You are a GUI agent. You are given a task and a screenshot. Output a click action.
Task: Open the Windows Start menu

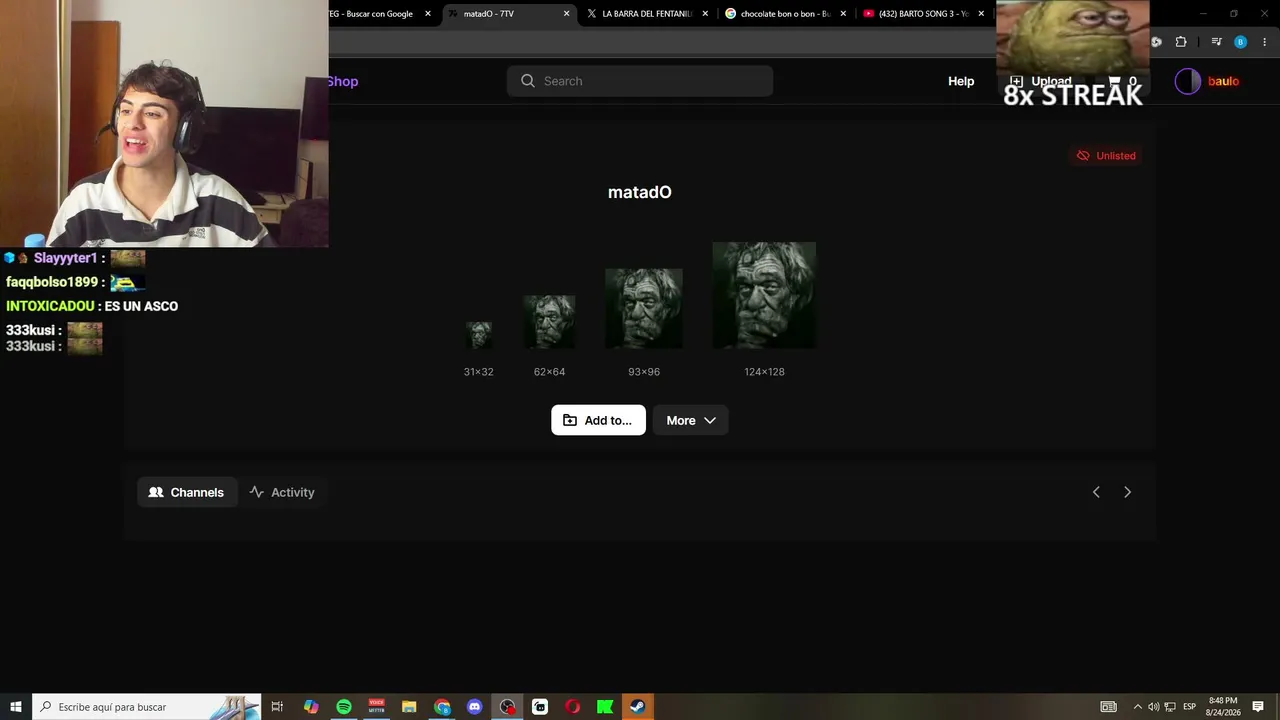click(x=16, y=707)
